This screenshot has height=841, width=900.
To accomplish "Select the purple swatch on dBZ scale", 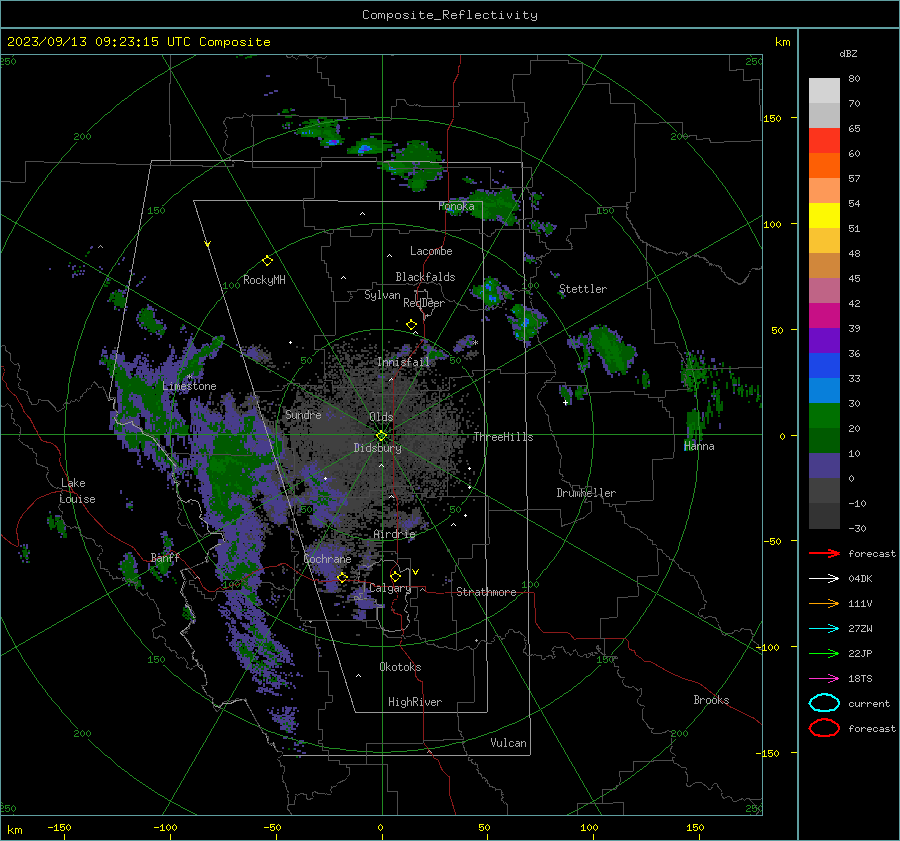I will click(x=824, y=341).
